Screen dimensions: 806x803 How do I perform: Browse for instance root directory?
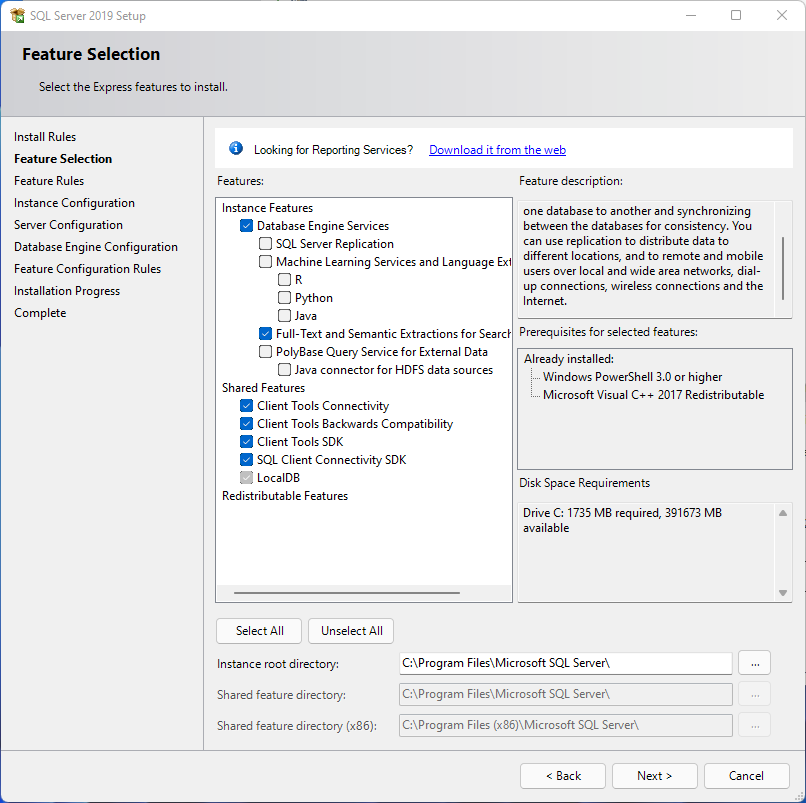pyautogui.click(x=755, y=663)
